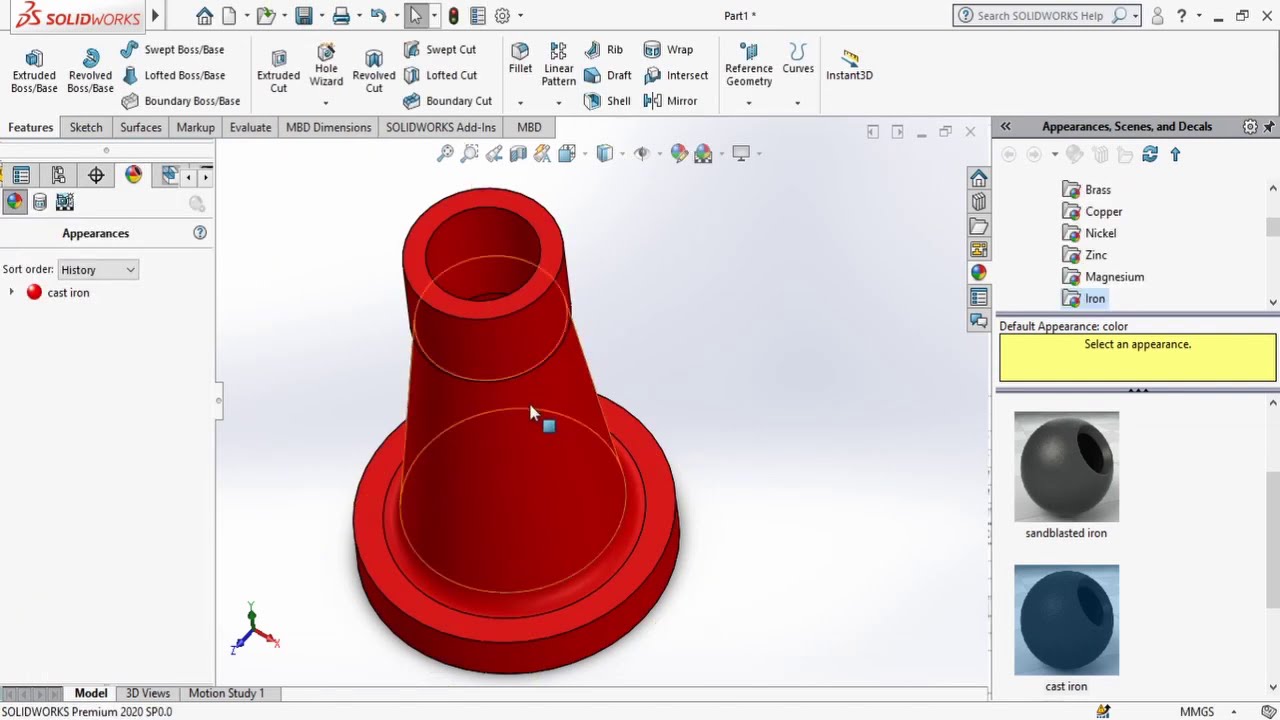Screen dimensions: 1280x720
Task: Click the Zoom to Area icon
Action: (x=469, y=153)
